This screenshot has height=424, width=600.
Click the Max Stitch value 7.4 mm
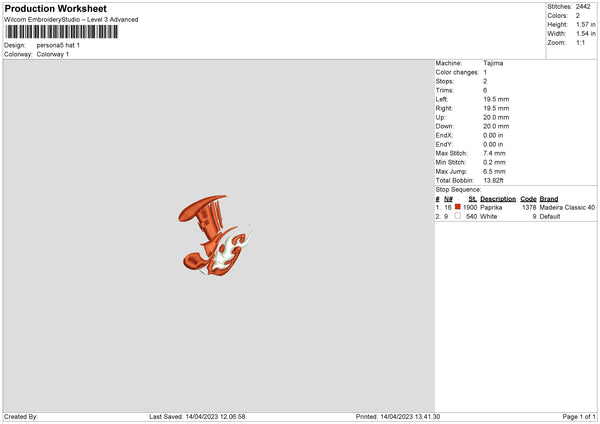494,153
